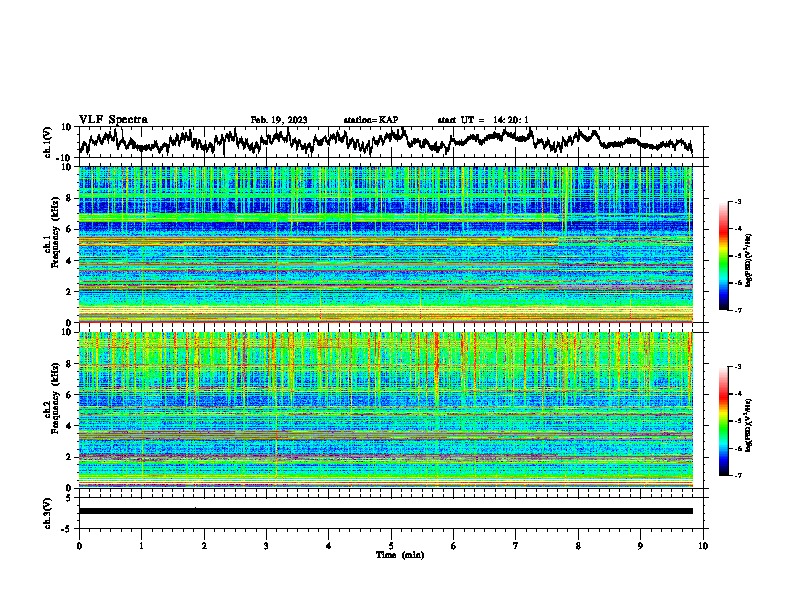Click the ch.1 spectrogram panel
The image size is (792, 612).
[386, 244]
